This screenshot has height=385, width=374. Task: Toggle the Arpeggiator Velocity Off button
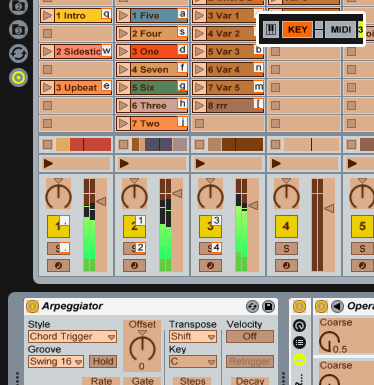(250, 337)
